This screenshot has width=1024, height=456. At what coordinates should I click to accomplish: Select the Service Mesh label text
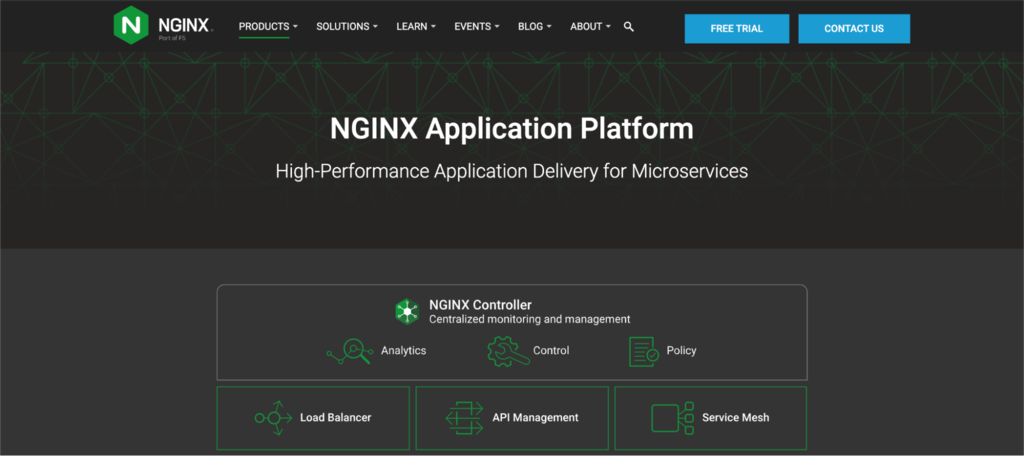pos(735,418)
